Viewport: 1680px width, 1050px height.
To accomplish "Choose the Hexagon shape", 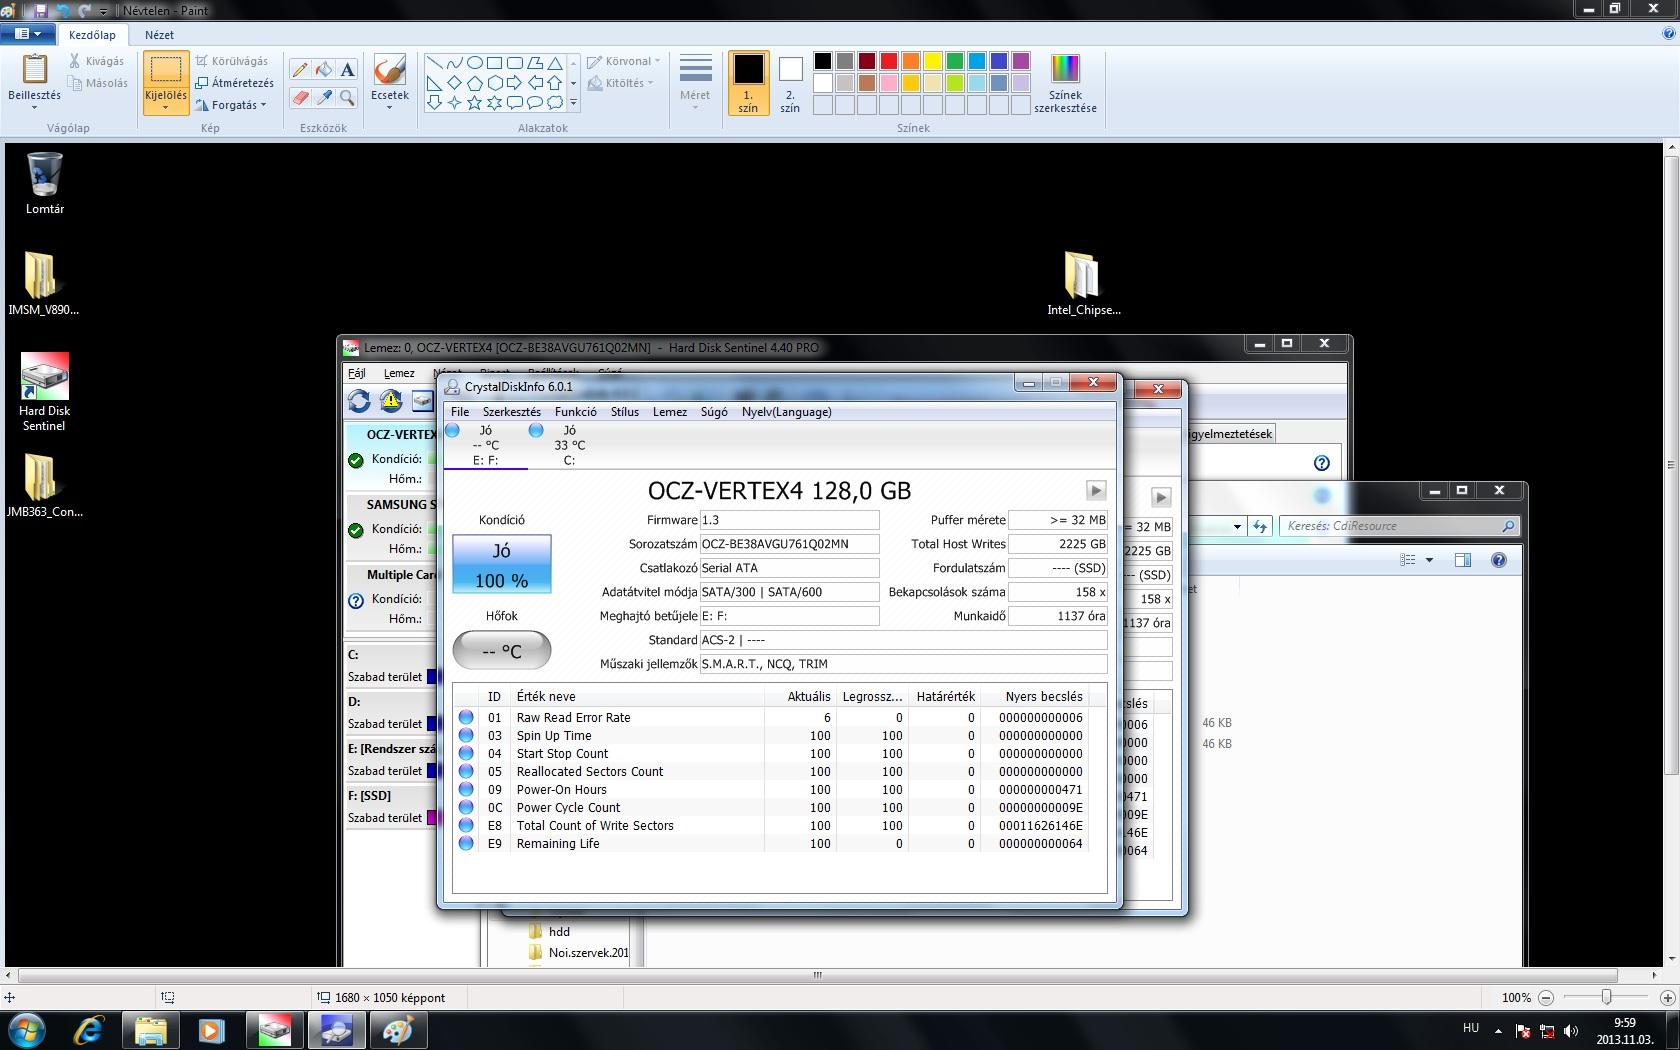I will pos(495,82).
